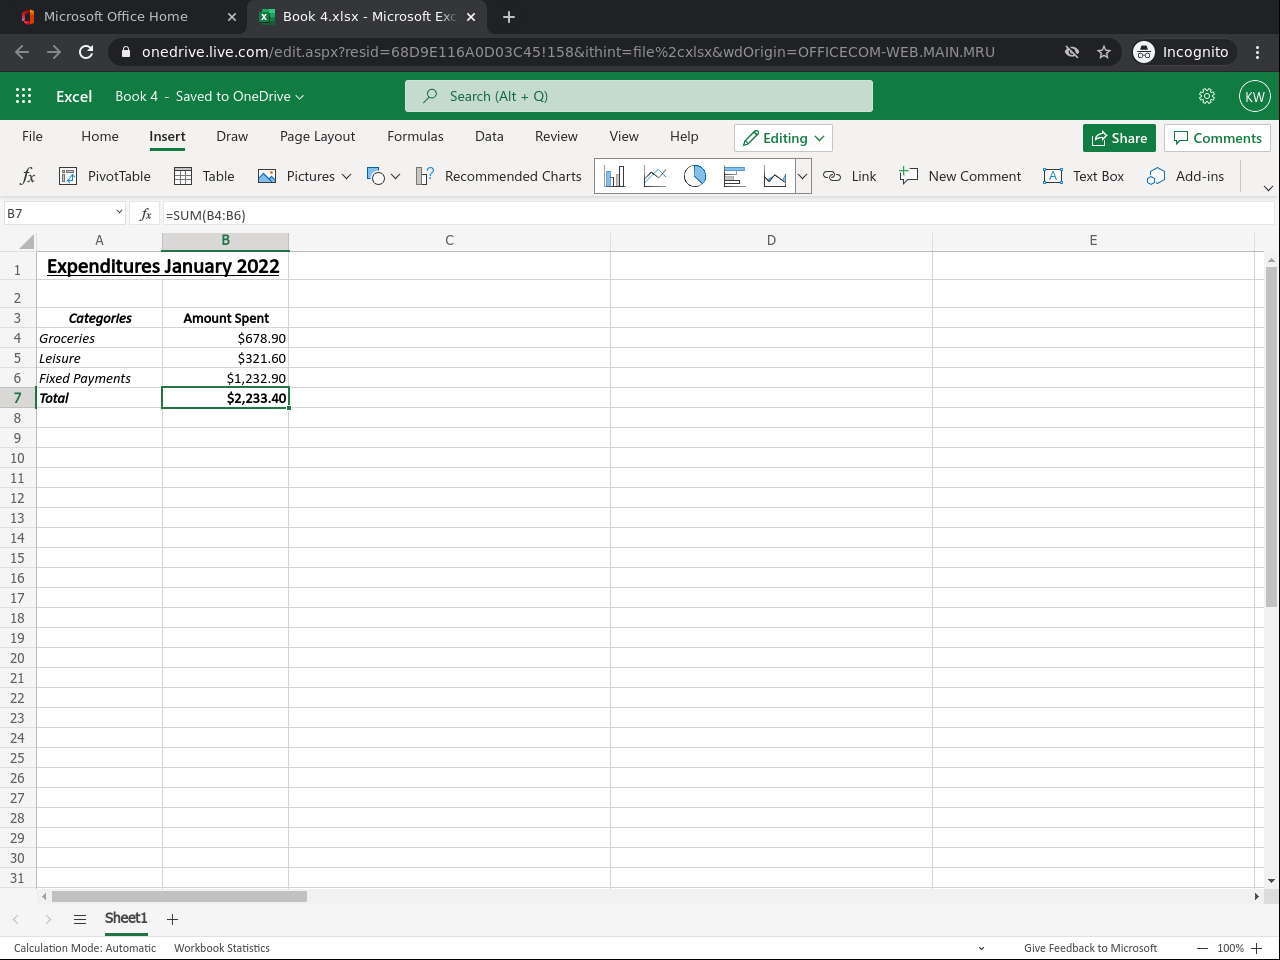The image size is (1280, 960).
Task: Insert a pie chart
Action: coord(695,176)
